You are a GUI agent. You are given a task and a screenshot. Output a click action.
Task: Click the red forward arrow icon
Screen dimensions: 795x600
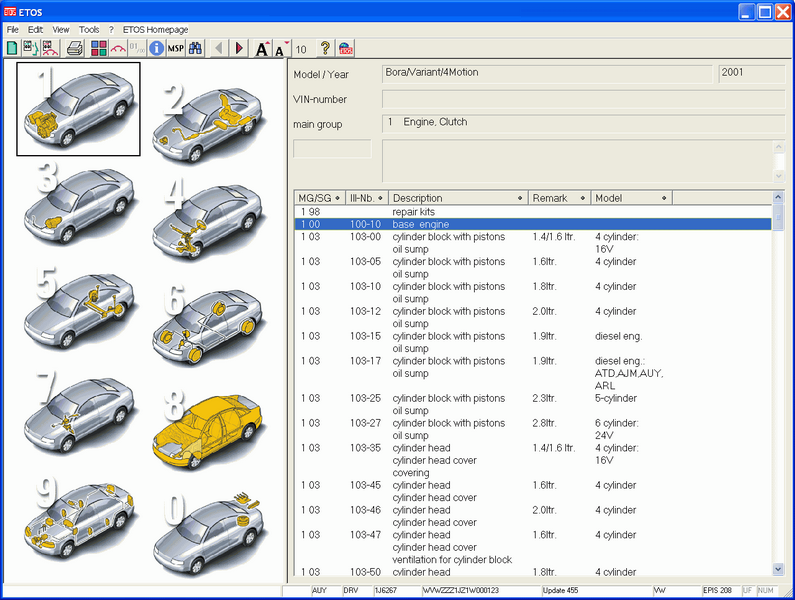(x=239, y=48)
